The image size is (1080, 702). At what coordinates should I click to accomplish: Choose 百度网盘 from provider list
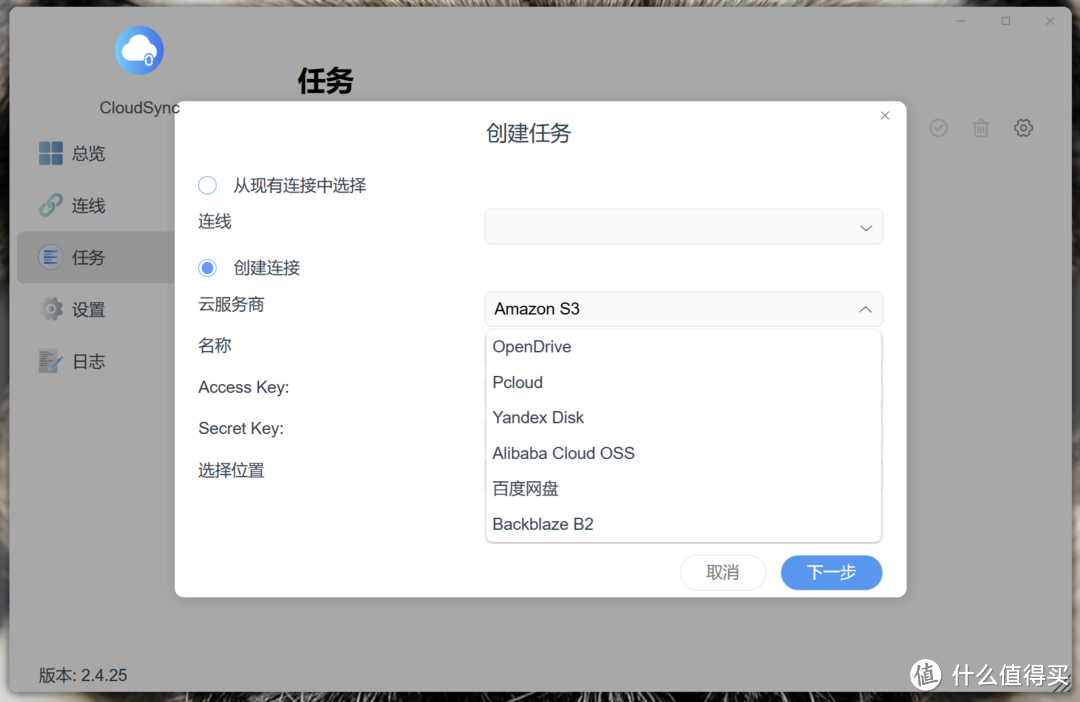pyautogui.click(x=683, y=488)
